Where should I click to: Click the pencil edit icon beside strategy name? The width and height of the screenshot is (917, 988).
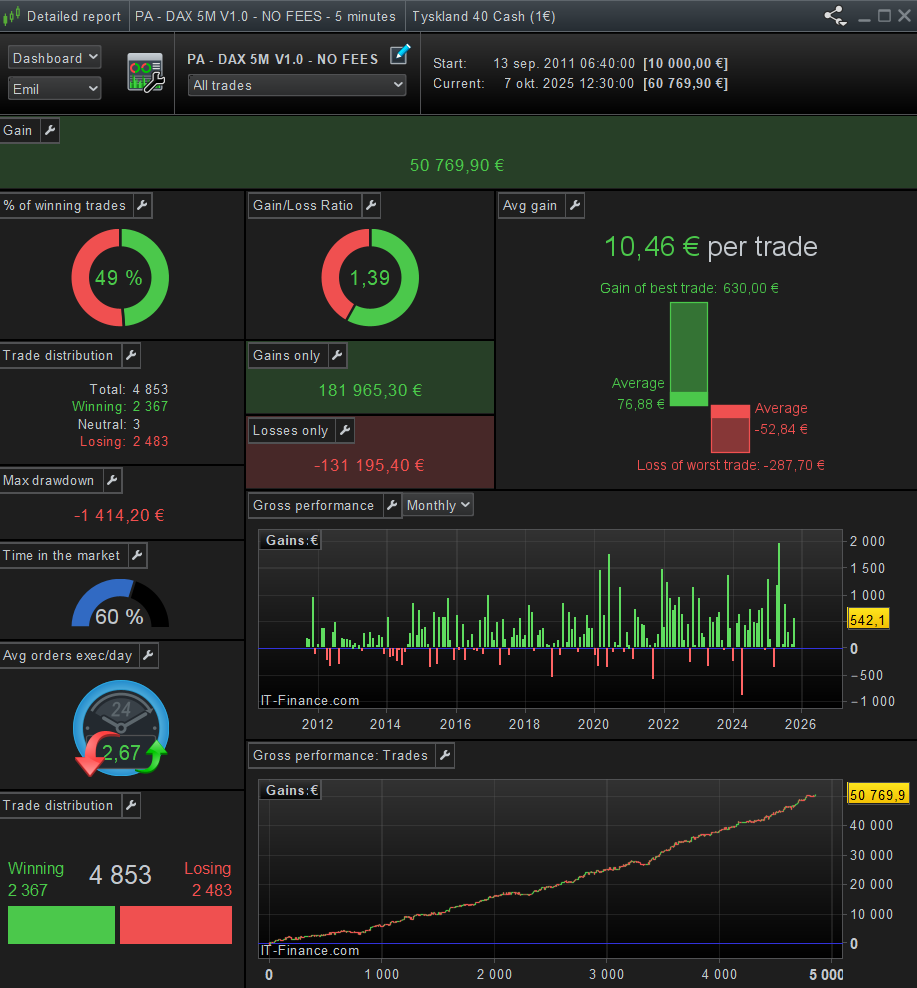[400, 54]
